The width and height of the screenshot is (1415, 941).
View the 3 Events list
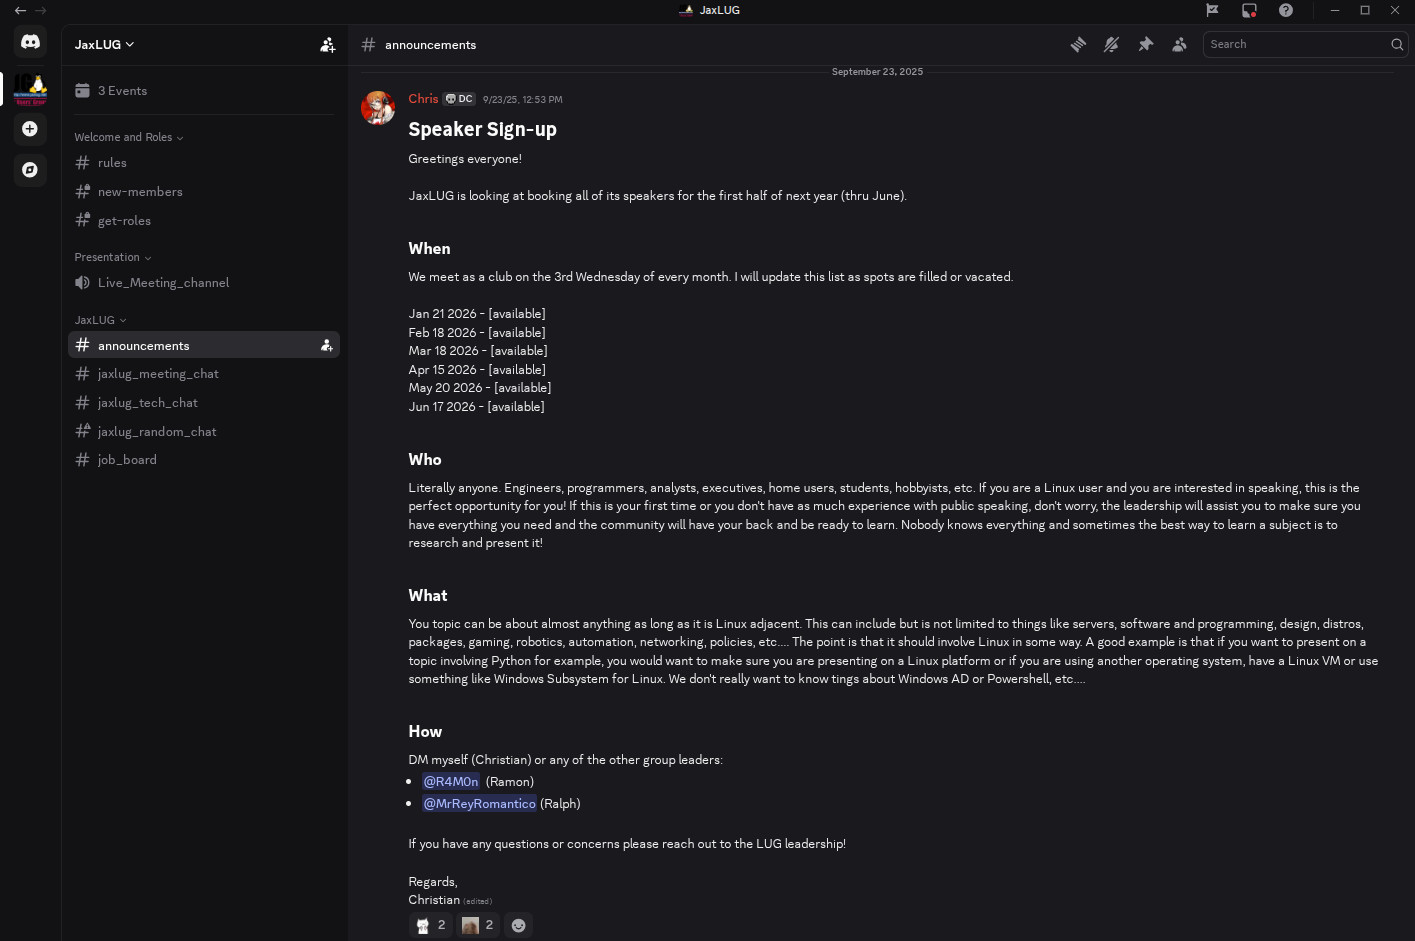122,91
